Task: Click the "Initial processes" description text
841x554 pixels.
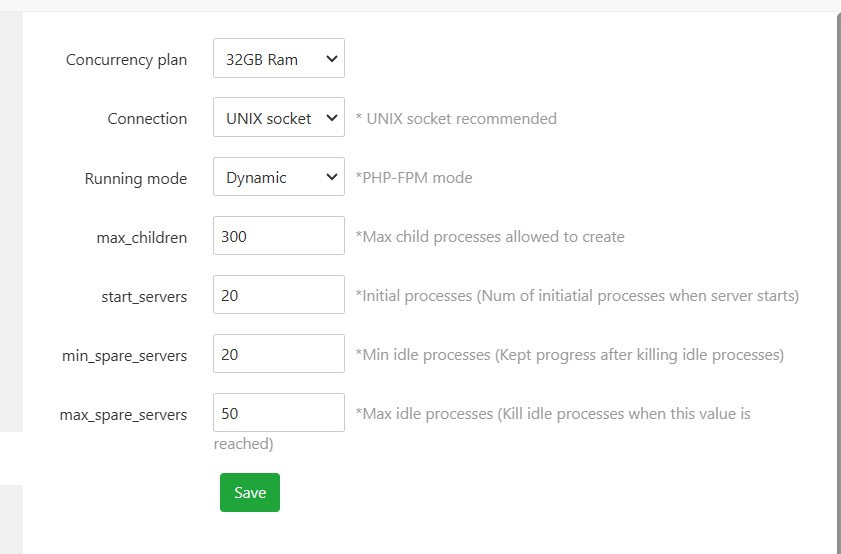Action: (577, 296)
